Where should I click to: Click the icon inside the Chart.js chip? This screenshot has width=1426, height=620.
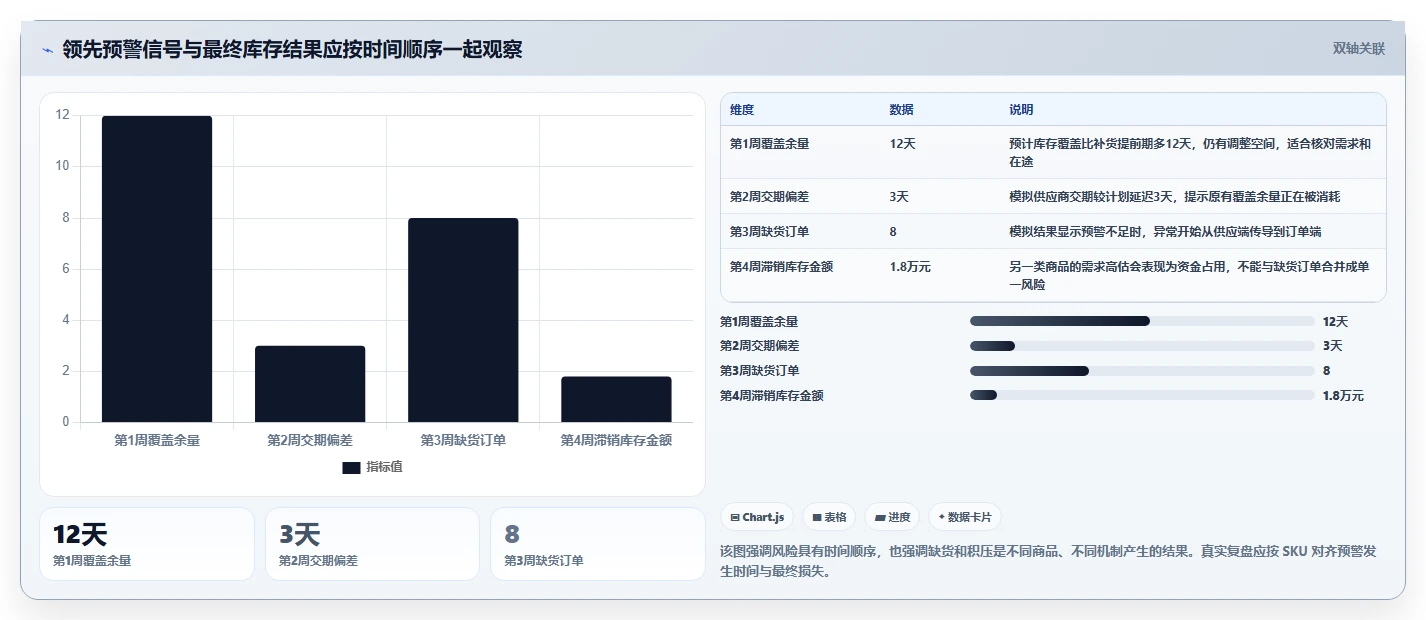coord(735,518)
